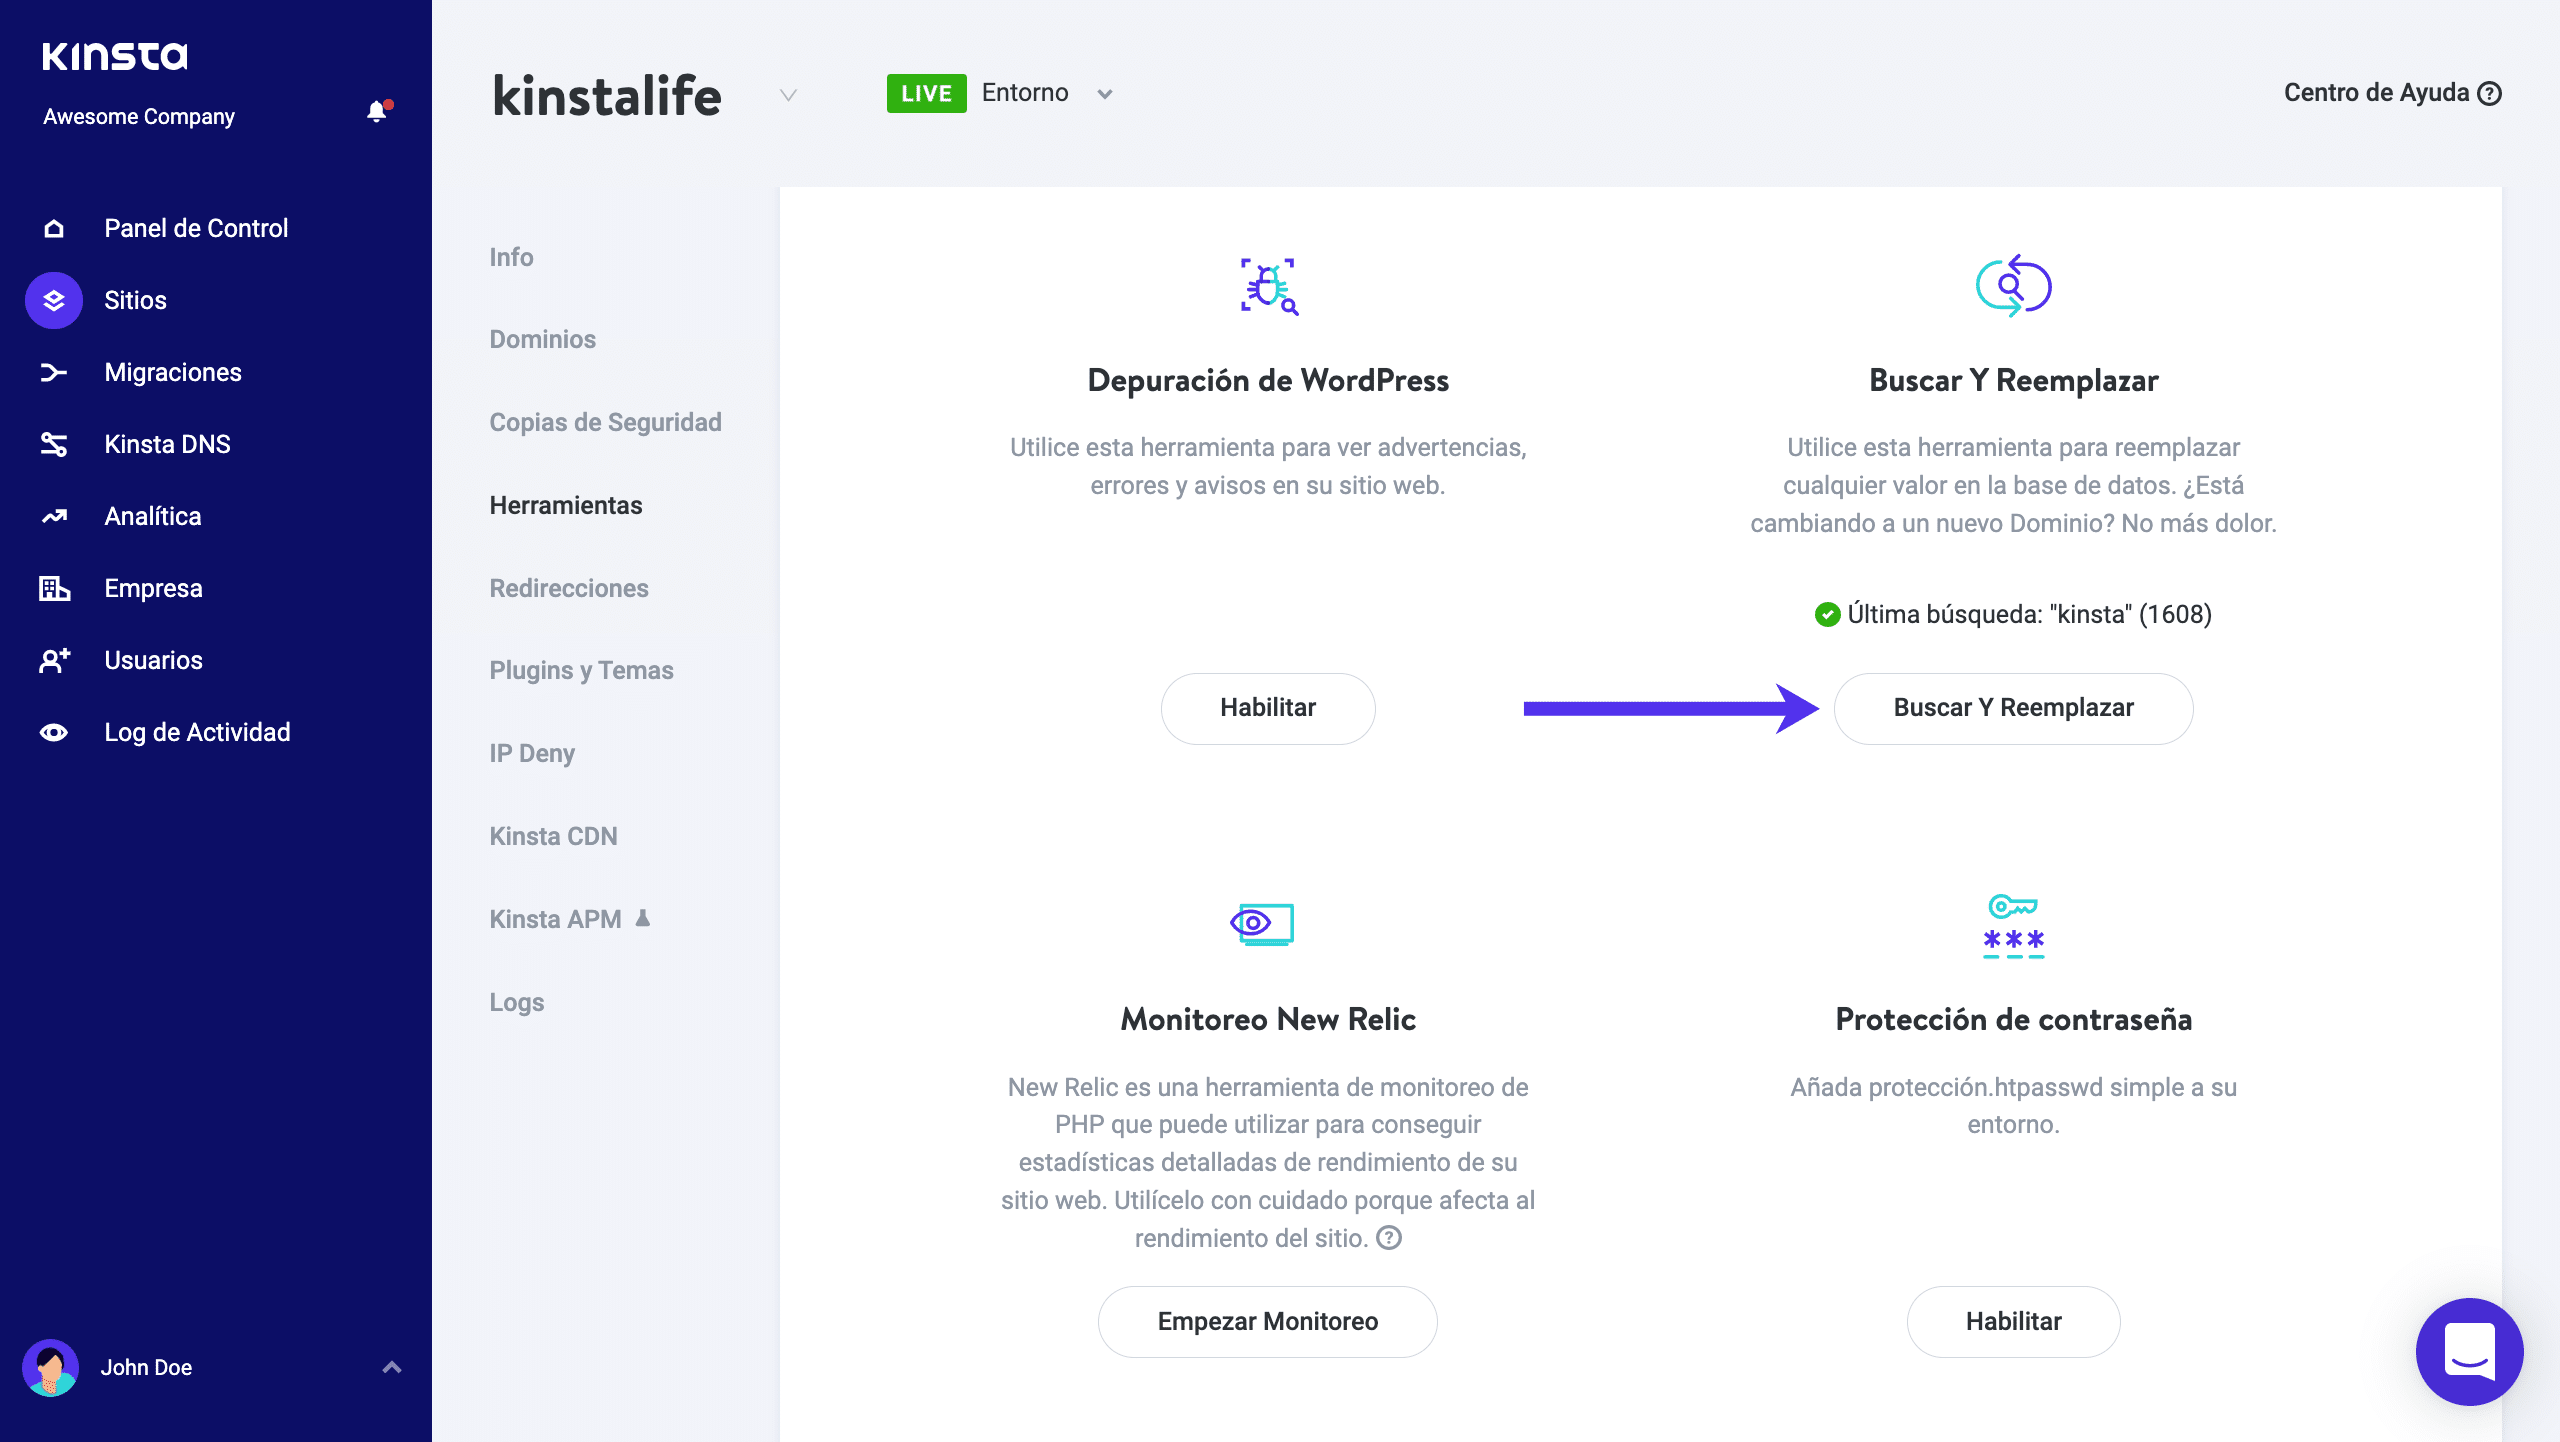2560x1442 pixels.
Task: Select Kinsta APM in site menu
Action: tap(556, 919)
